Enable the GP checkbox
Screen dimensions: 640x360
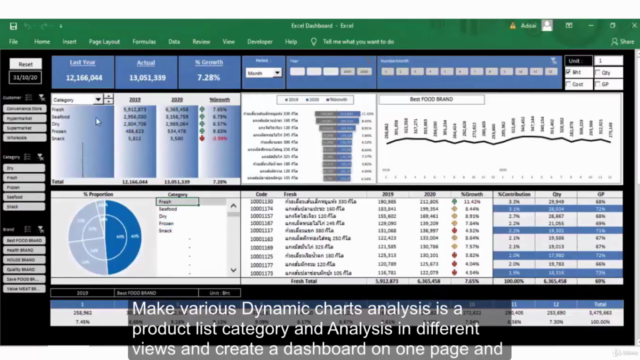tap(598, 84)
